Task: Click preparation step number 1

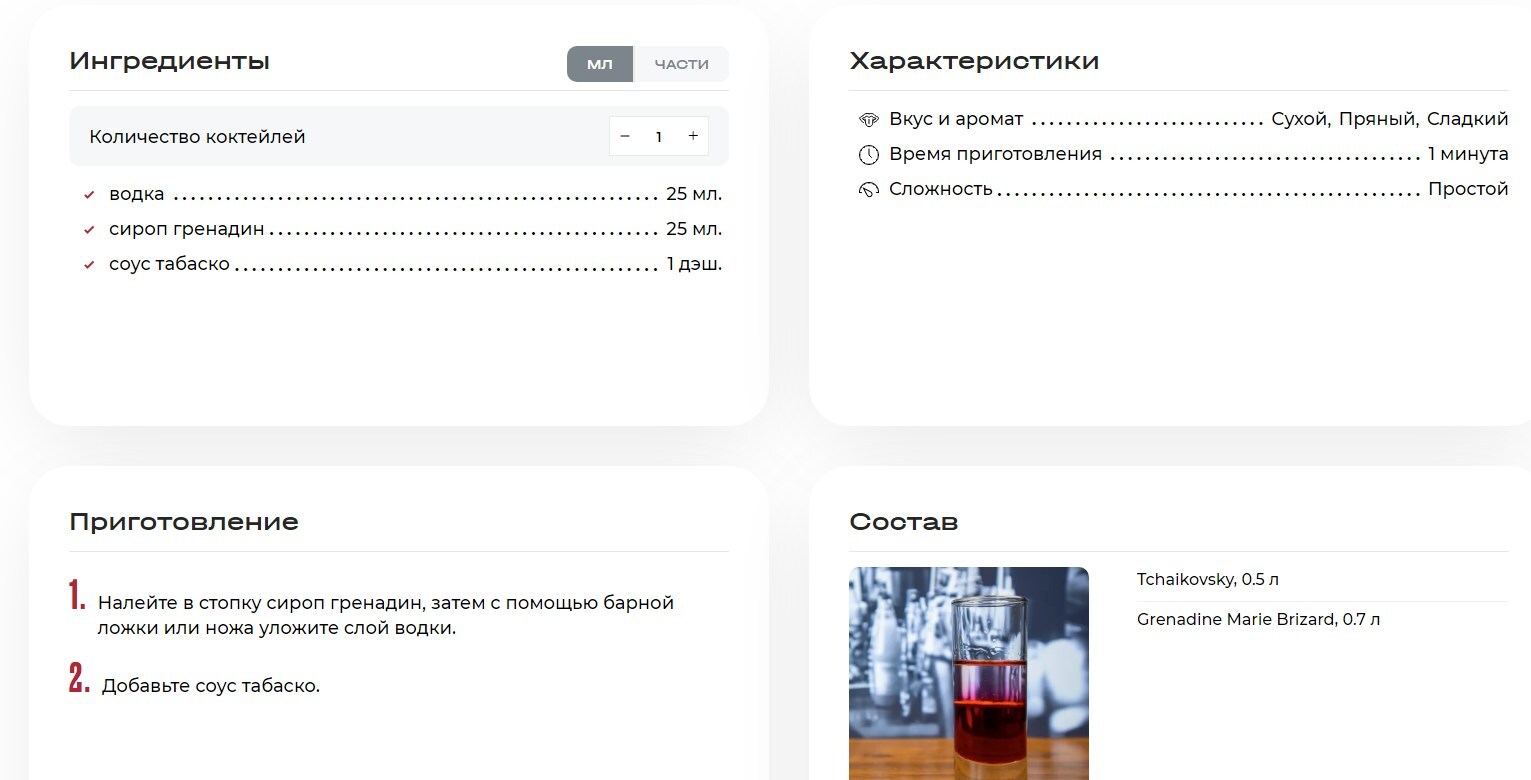Action: (78, 597)
